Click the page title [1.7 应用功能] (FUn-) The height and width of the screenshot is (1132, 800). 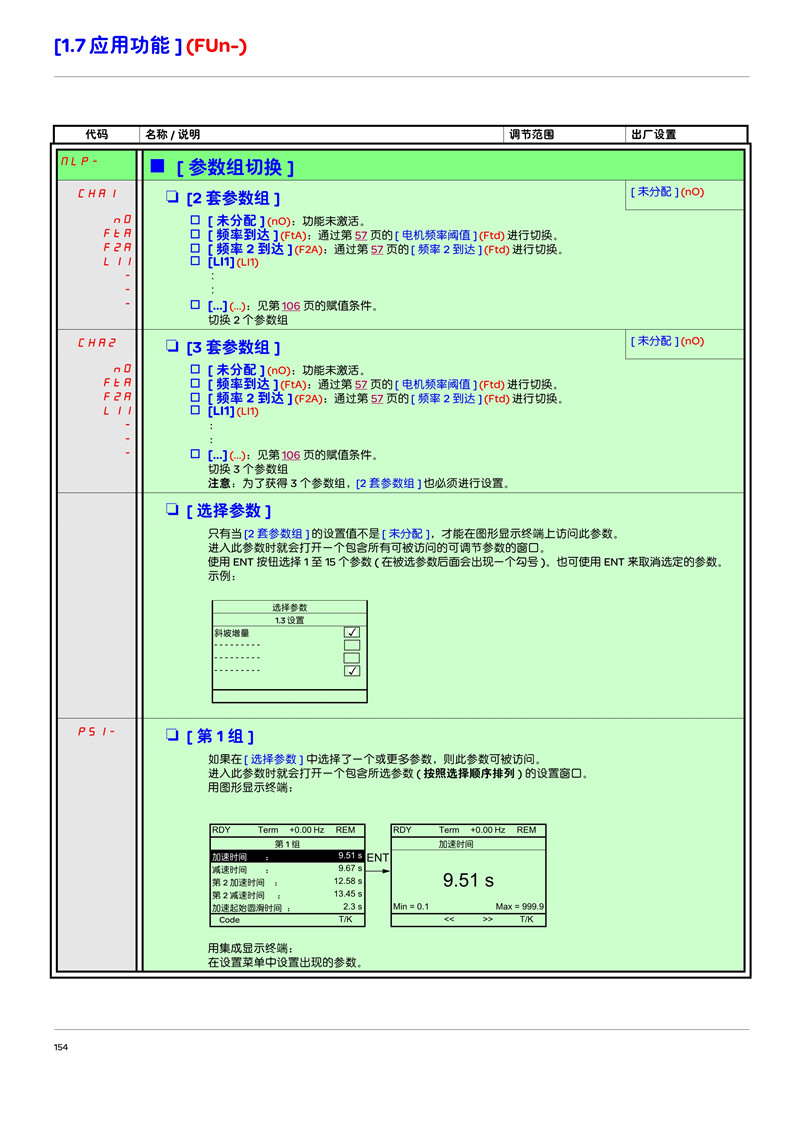coord(150,45)
